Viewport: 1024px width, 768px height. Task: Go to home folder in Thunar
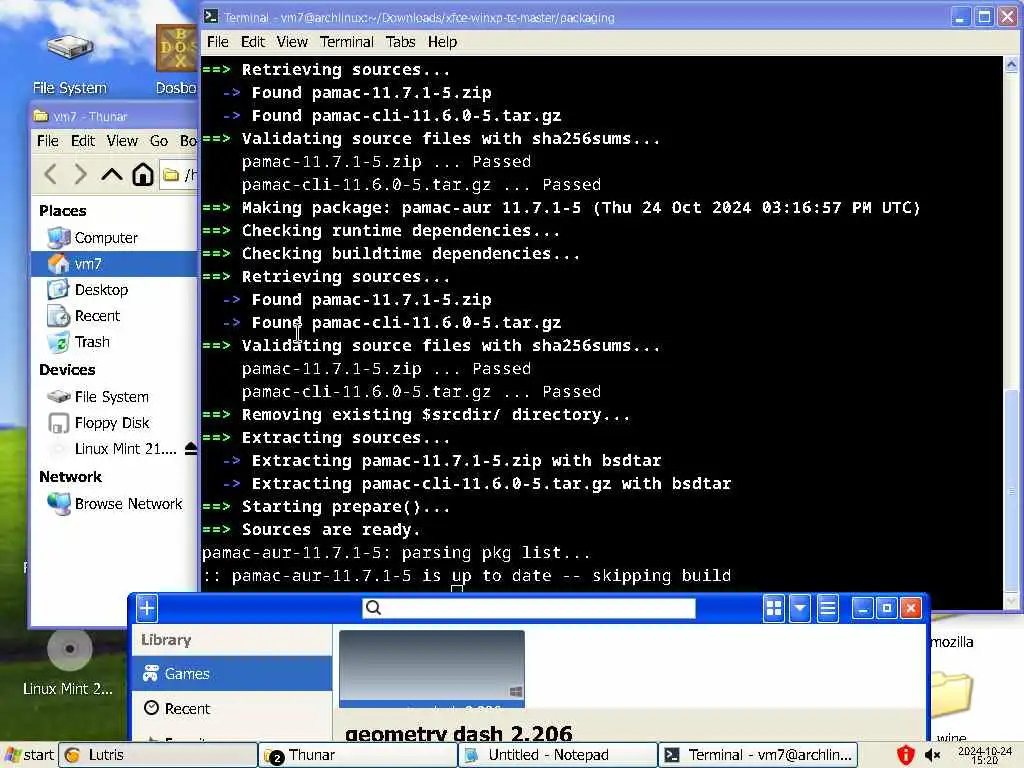[142, 174]
